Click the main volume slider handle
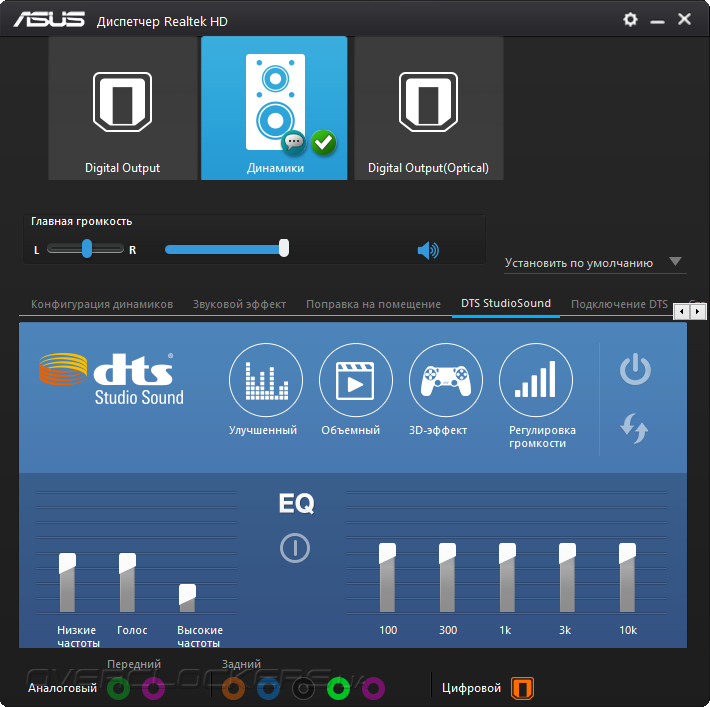 coord(284,248)
